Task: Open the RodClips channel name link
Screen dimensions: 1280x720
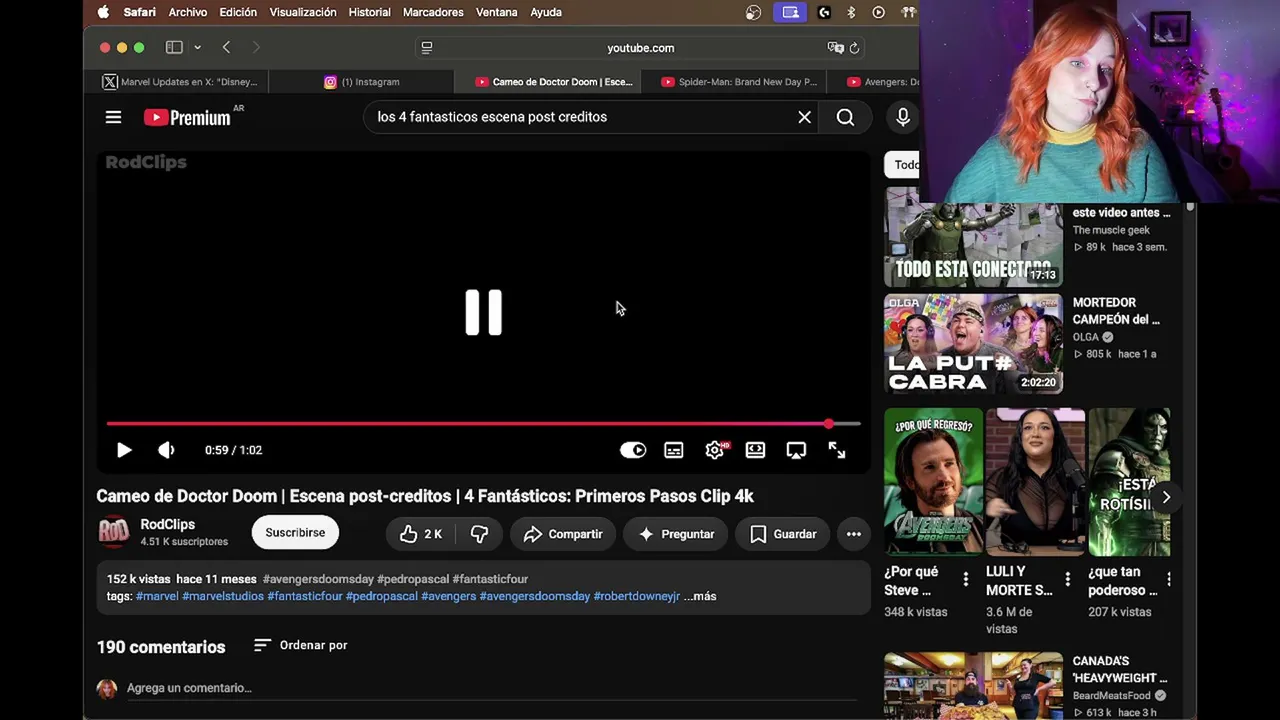Action: point(168,524)
